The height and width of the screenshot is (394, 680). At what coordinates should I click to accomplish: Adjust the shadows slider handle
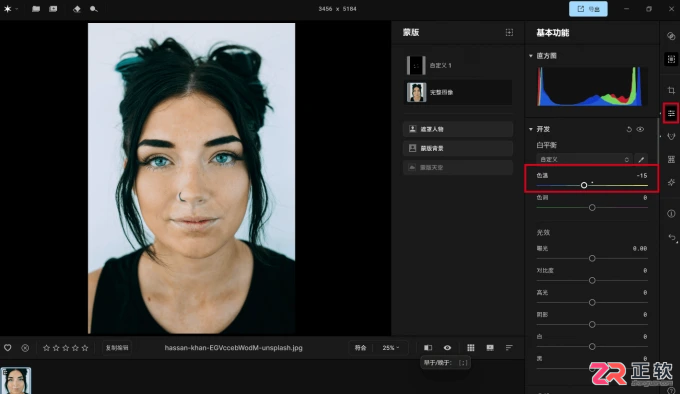click(592, 325)
